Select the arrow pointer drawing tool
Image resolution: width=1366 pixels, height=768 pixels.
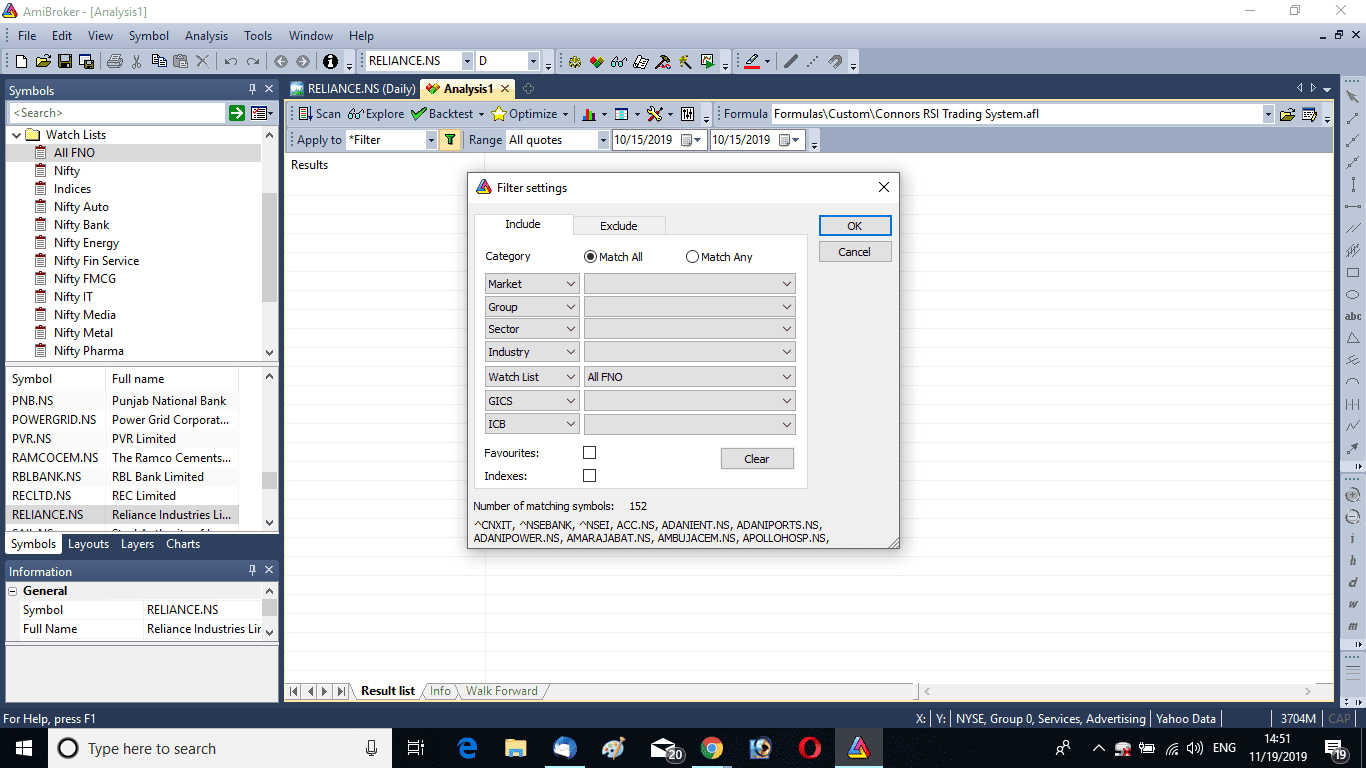(1353, 97)
